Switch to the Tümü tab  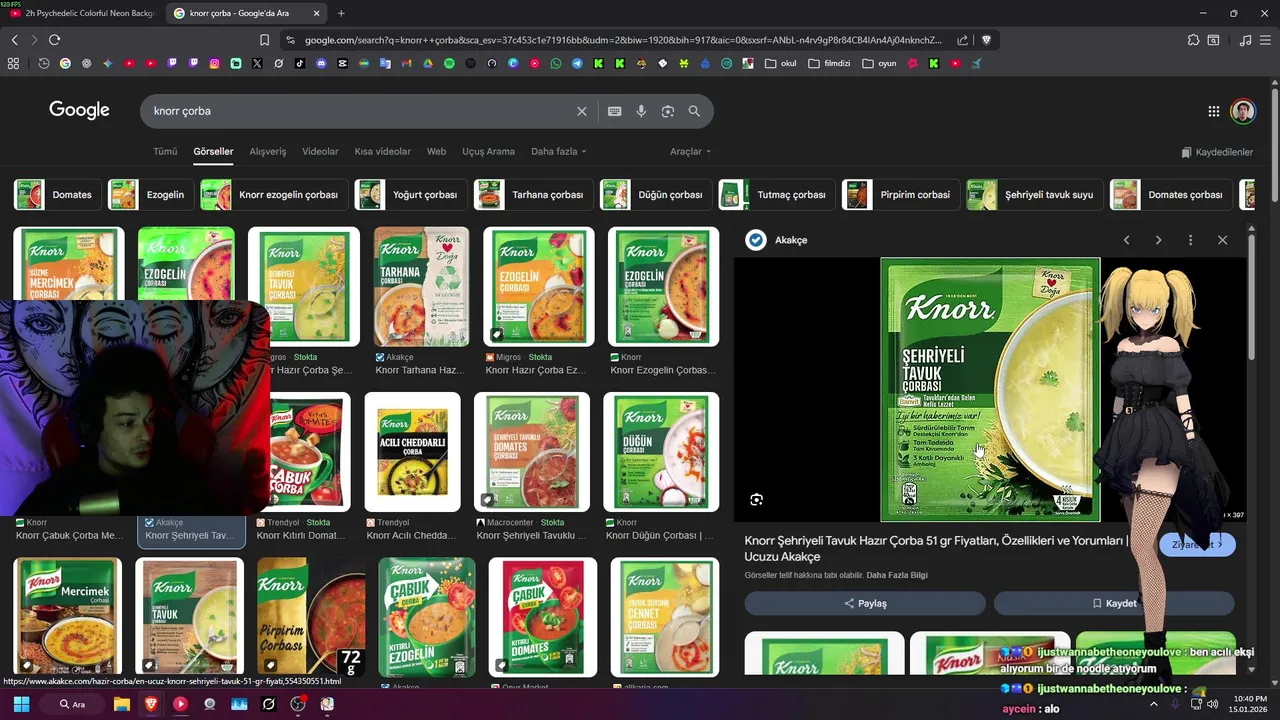point(165,152)
